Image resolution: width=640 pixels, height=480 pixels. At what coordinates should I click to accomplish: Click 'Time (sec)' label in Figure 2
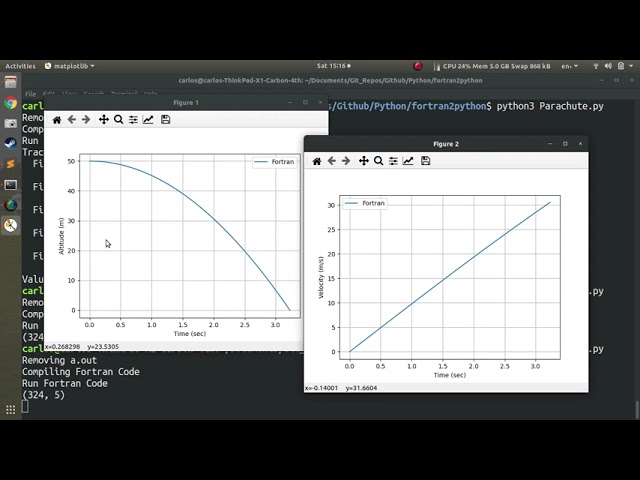(x=450, y=375)
